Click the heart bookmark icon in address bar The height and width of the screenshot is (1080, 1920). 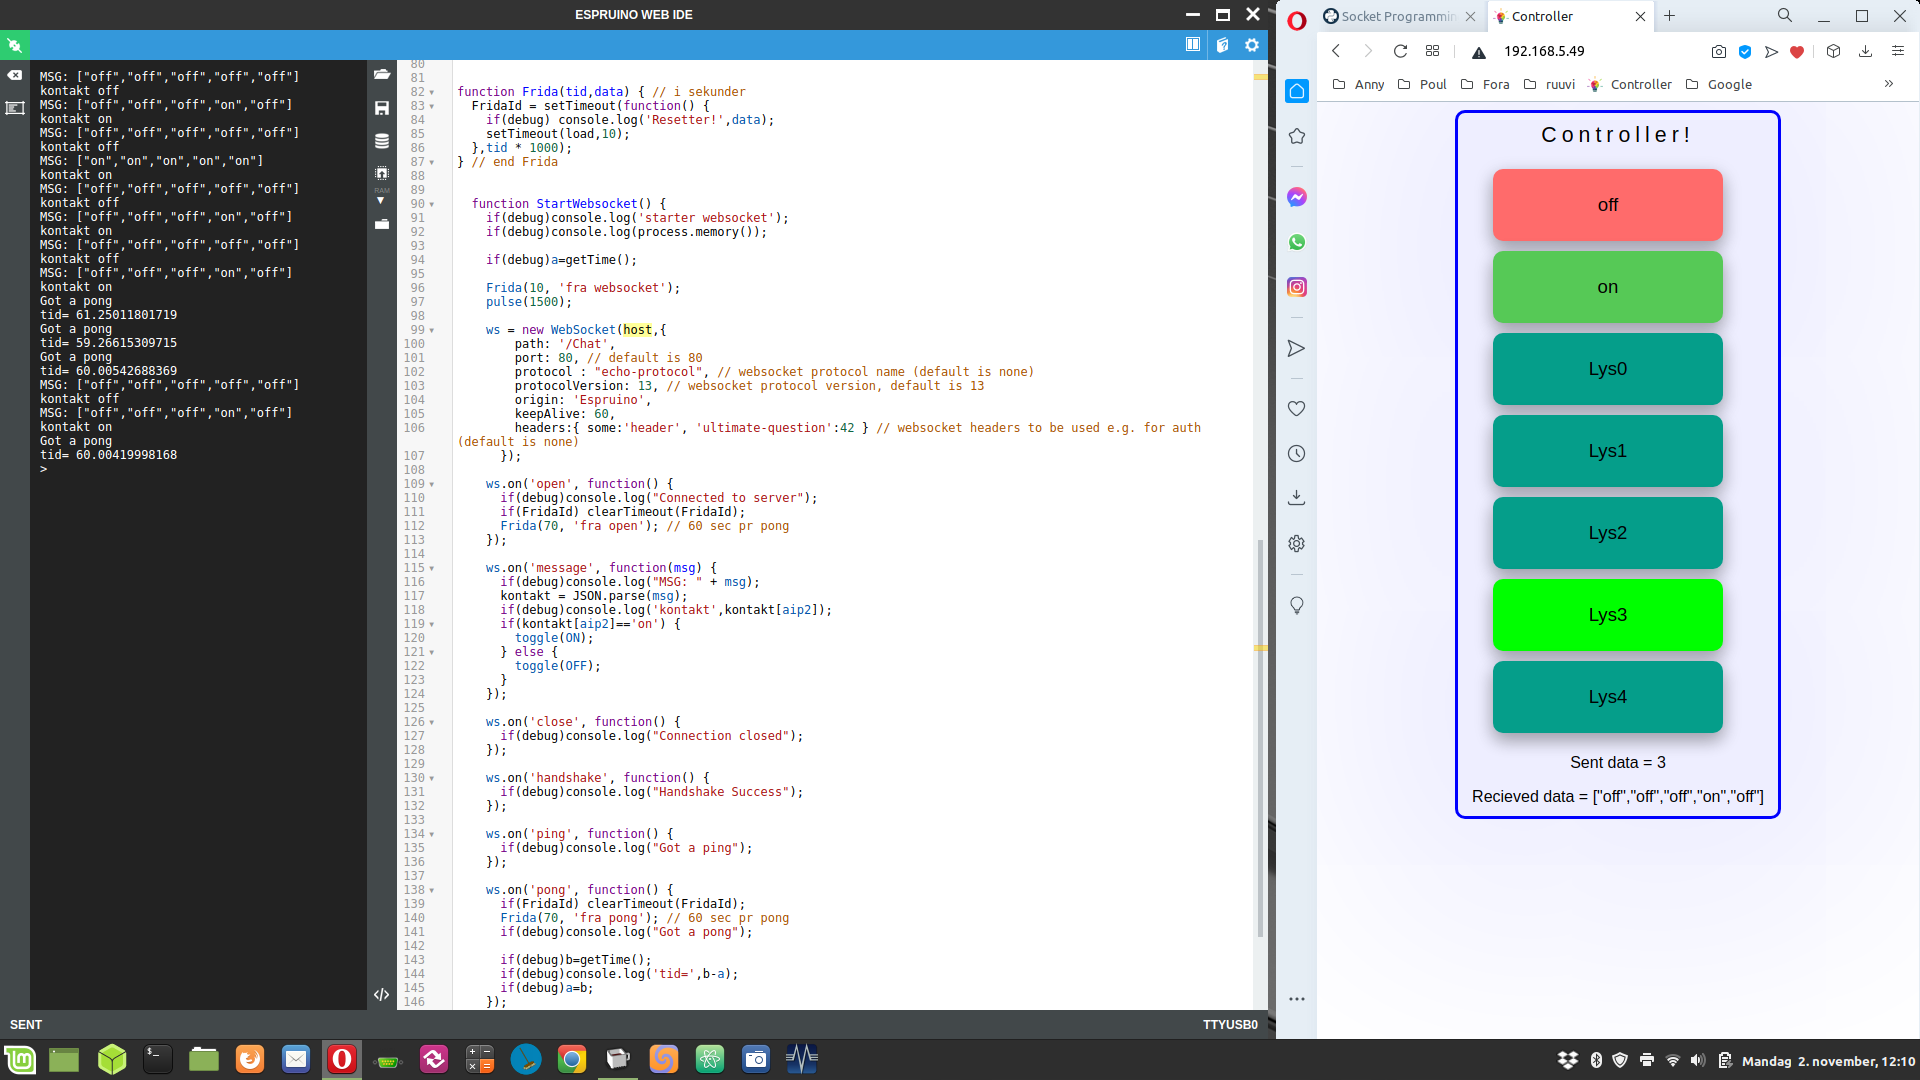pos(1797,52)
